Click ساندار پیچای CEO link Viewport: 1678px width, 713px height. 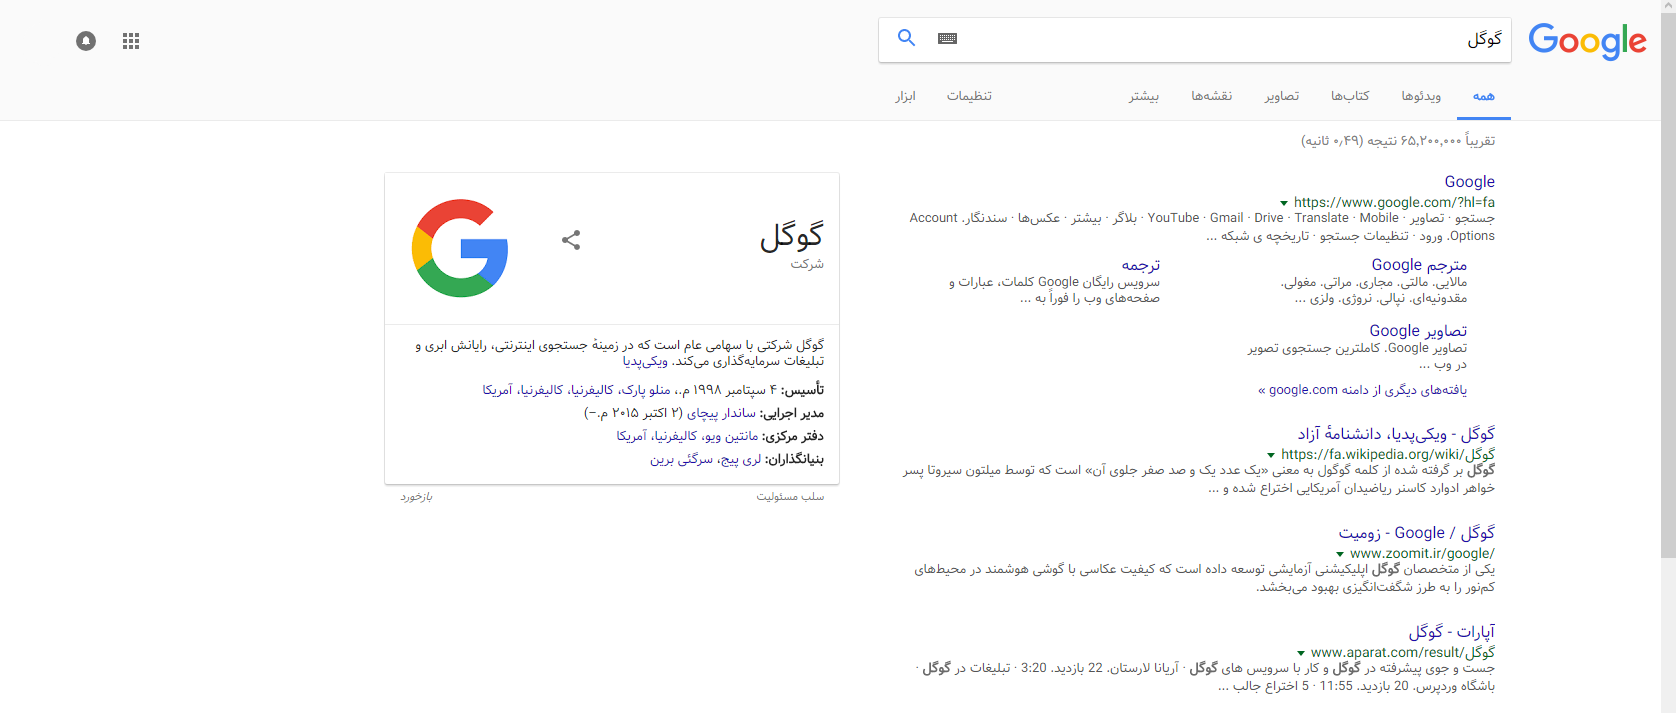point(721,413)
